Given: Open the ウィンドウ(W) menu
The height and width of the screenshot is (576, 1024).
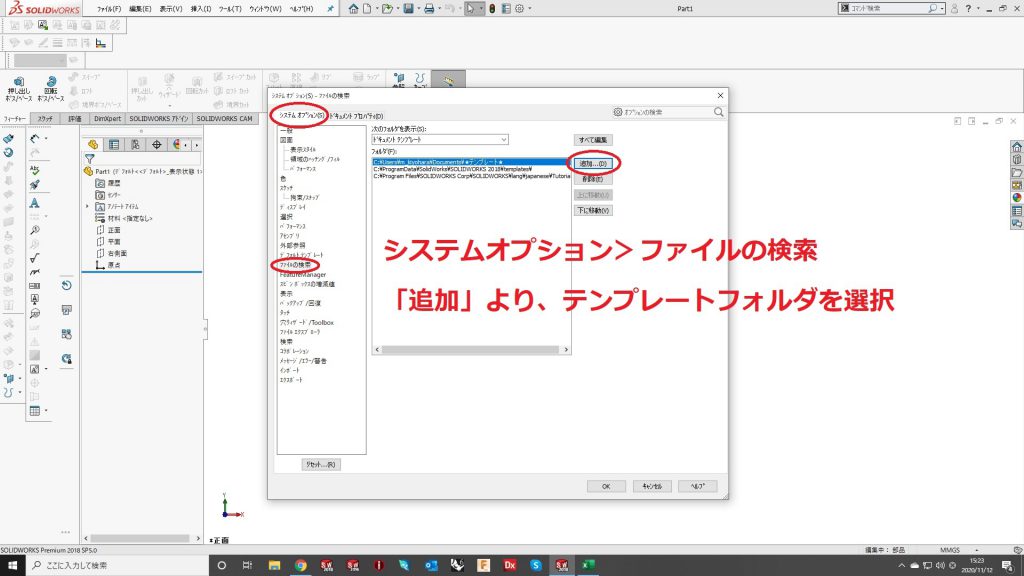Looking at the screenshot, I should point(265,9).
